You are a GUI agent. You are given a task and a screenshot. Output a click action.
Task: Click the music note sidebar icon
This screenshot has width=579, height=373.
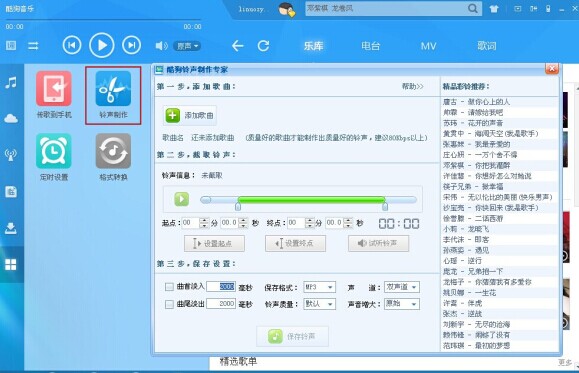11,82
